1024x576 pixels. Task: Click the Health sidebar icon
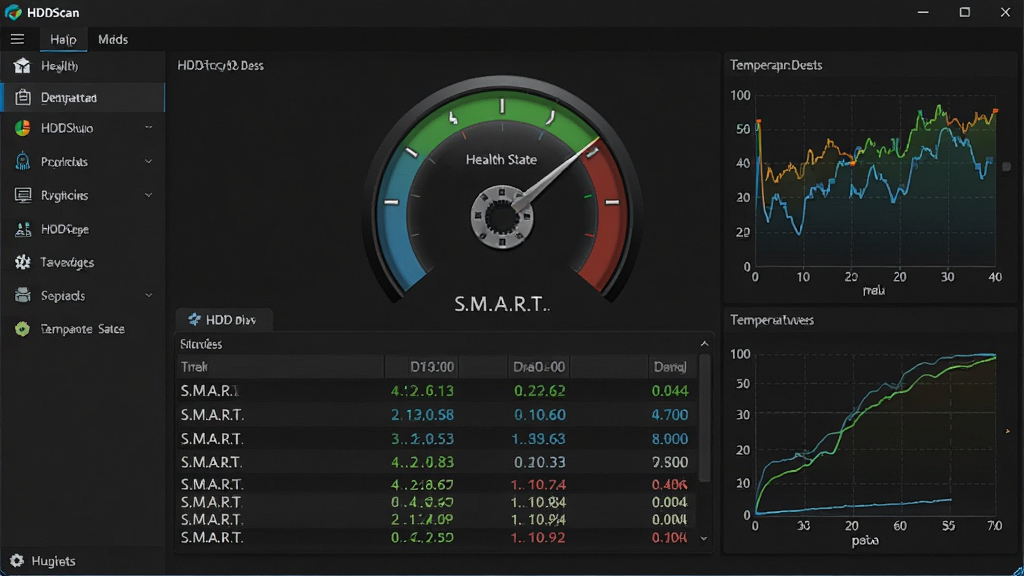22,66
